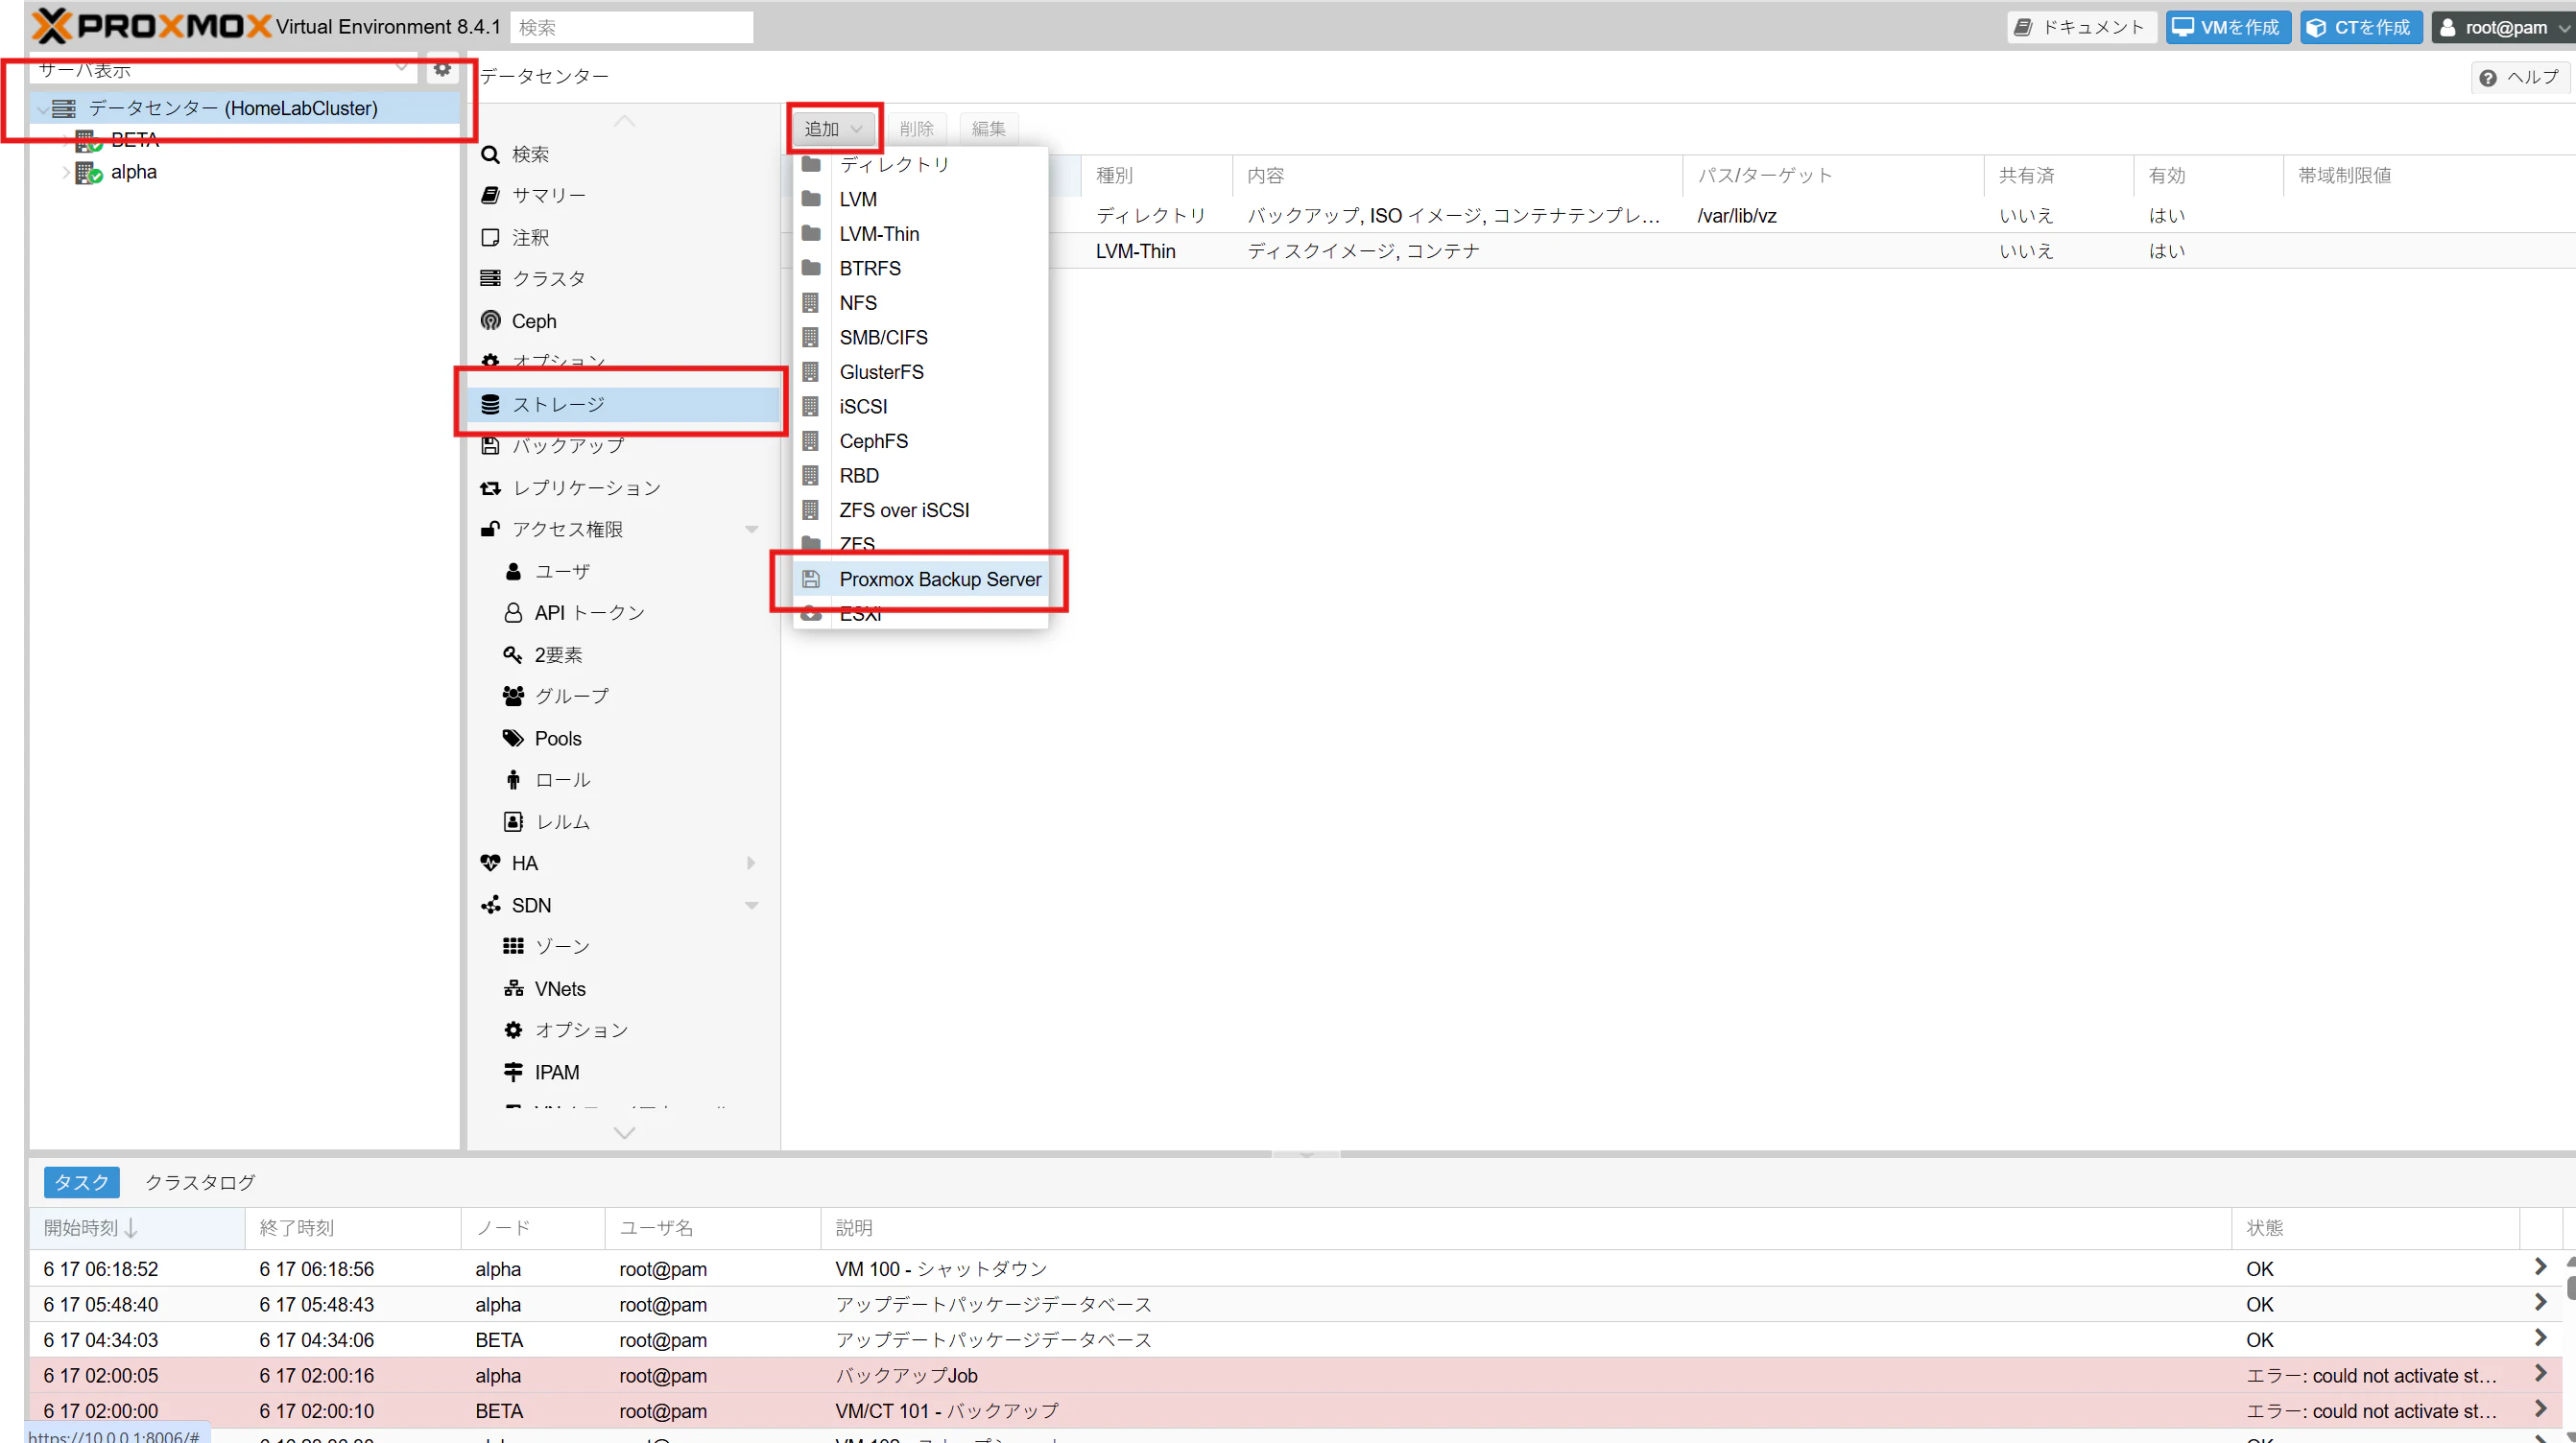Expand the alpha node in the tree
This screenshot has height=1443, width=2576.
[66, 172]
